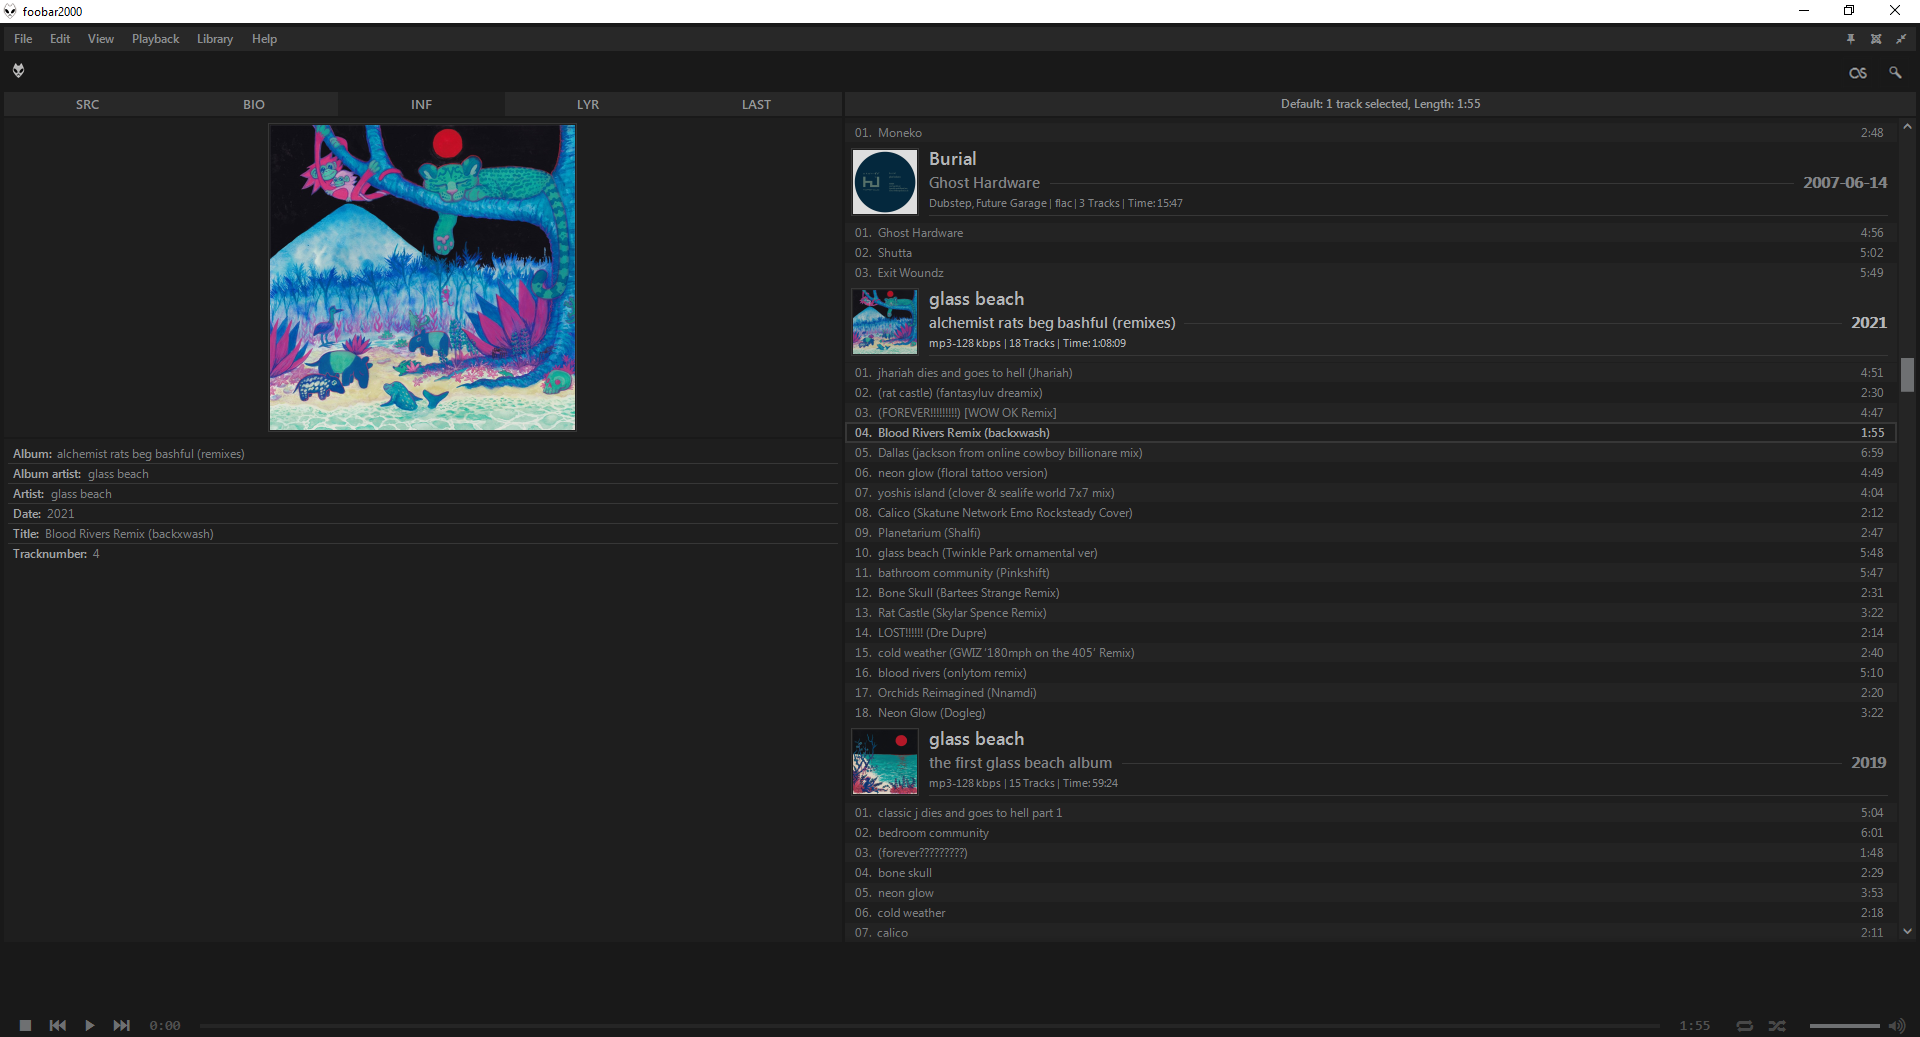
Task: Open search with the magnifier icon
Action: click(x=1895, y=72)
